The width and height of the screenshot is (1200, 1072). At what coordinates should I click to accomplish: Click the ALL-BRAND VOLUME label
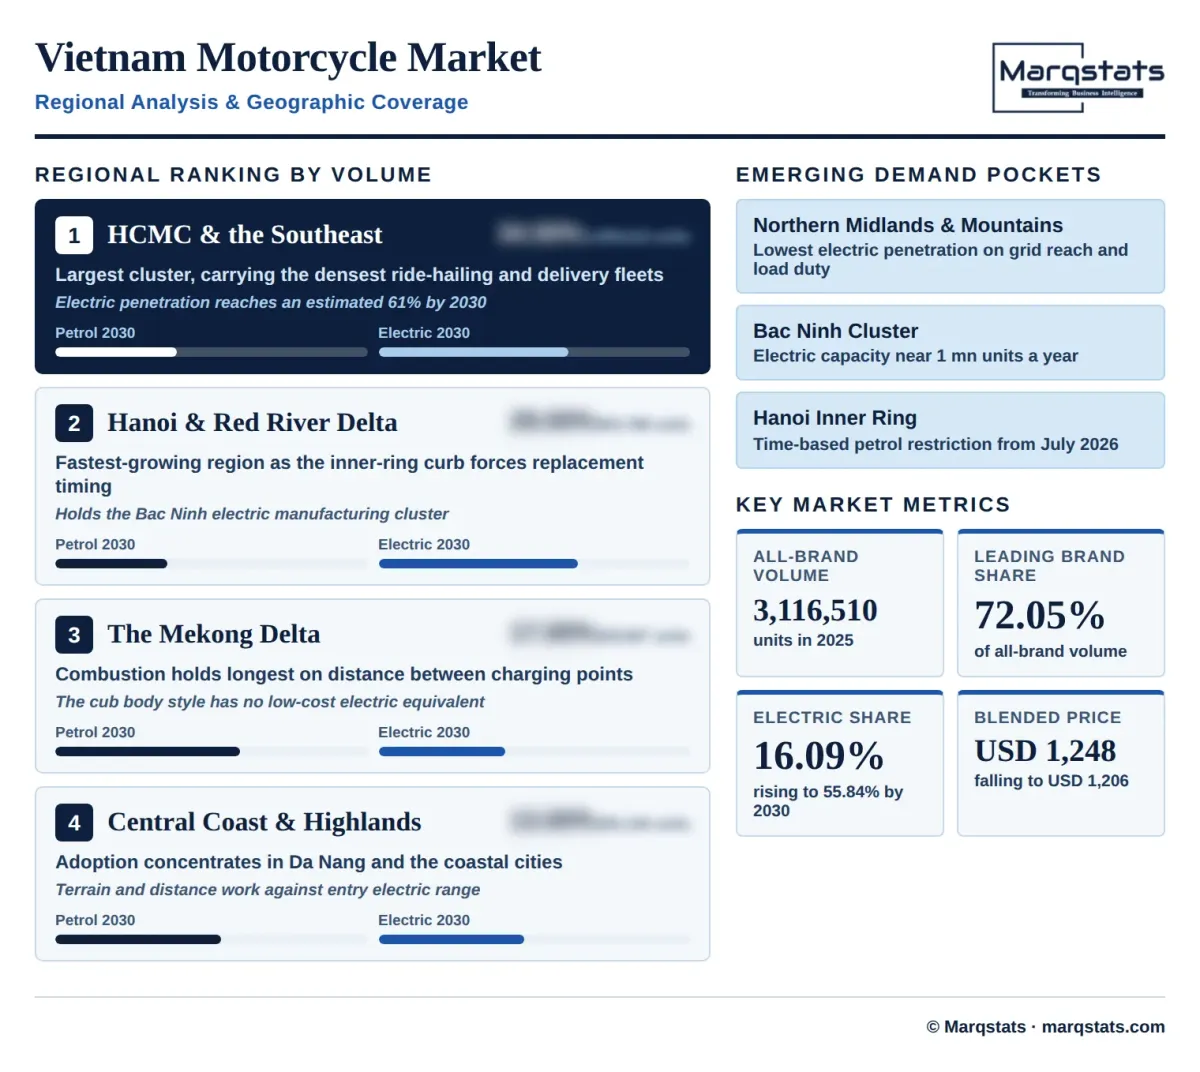pyautogui.click(x=806, y=566)
